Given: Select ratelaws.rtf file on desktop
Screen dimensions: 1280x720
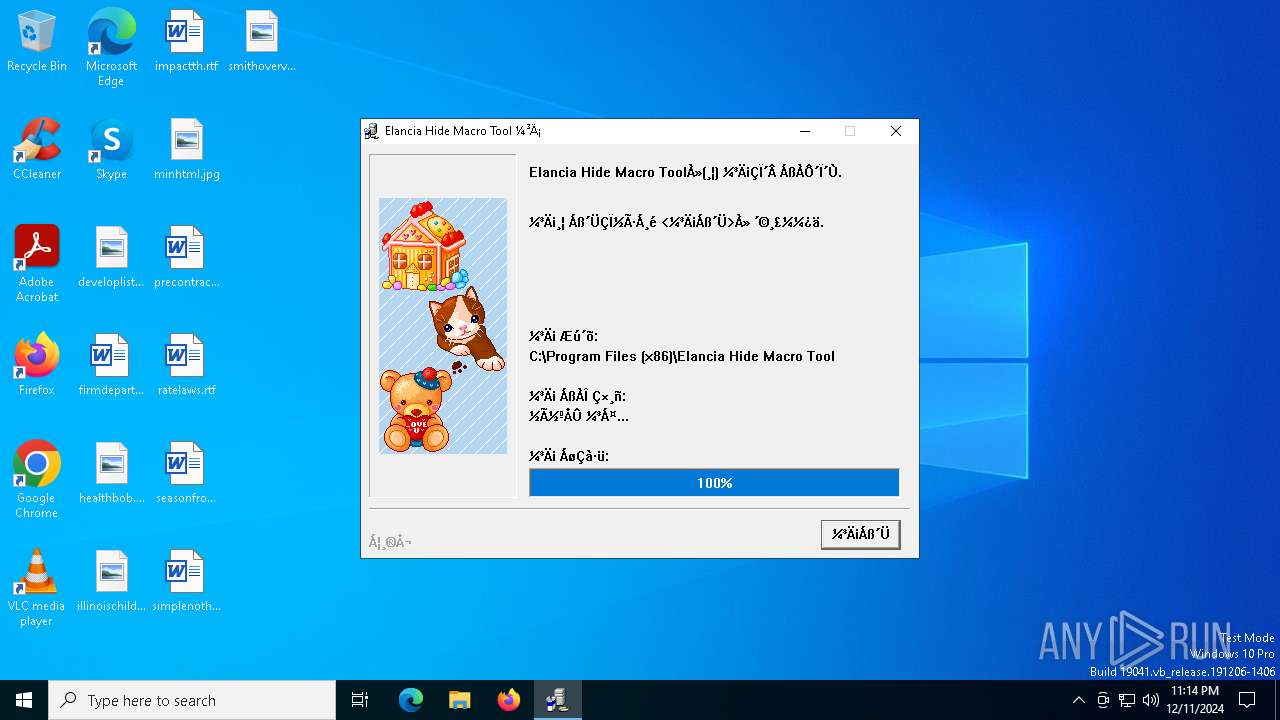Looking at the screenshot, I should (x=187, y=366).
